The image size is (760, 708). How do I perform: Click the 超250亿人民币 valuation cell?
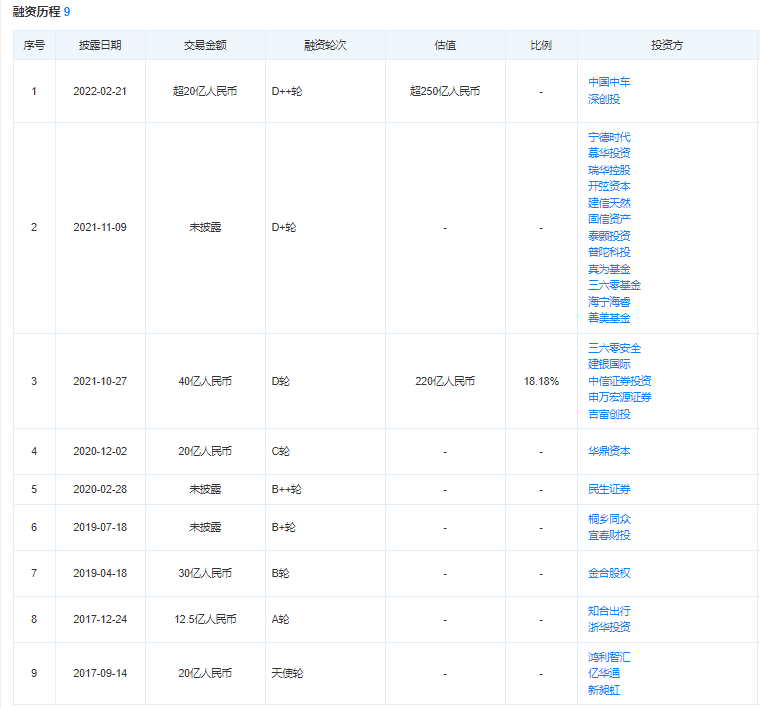[445, 91]
